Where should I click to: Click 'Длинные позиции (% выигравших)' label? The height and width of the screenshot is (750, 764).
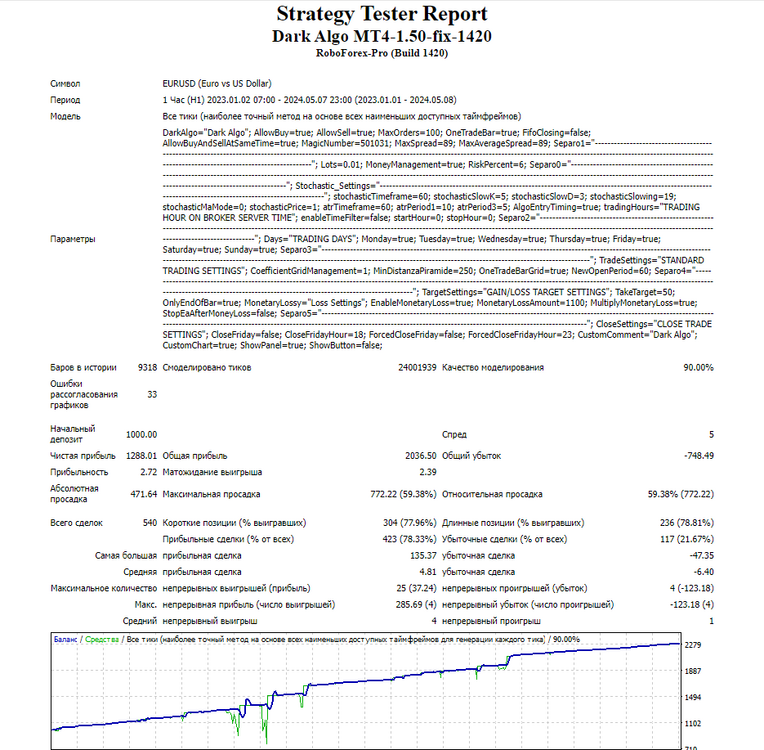[513, 523]
